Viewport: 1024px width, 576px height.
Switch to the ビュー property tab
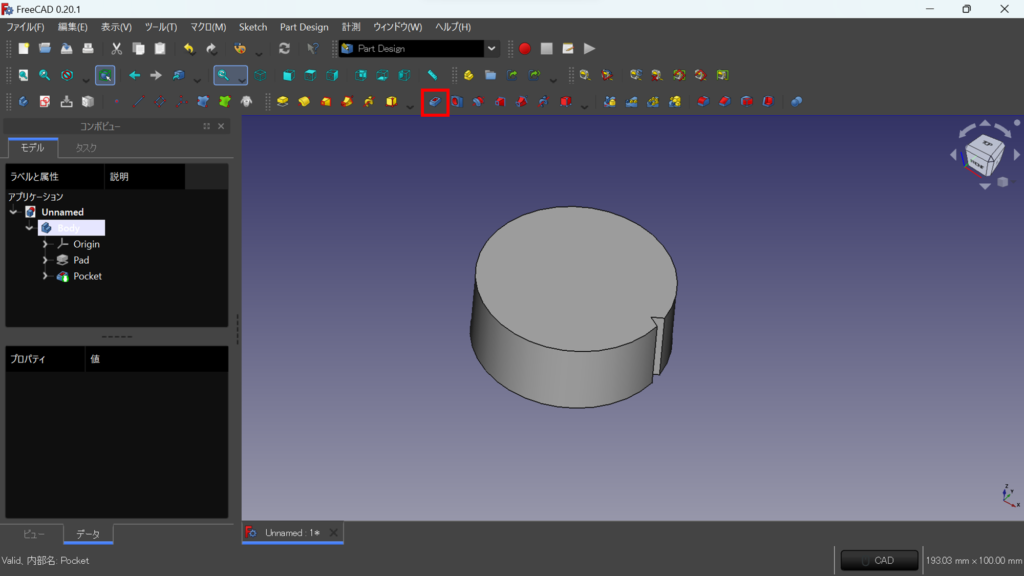[34, 534]
